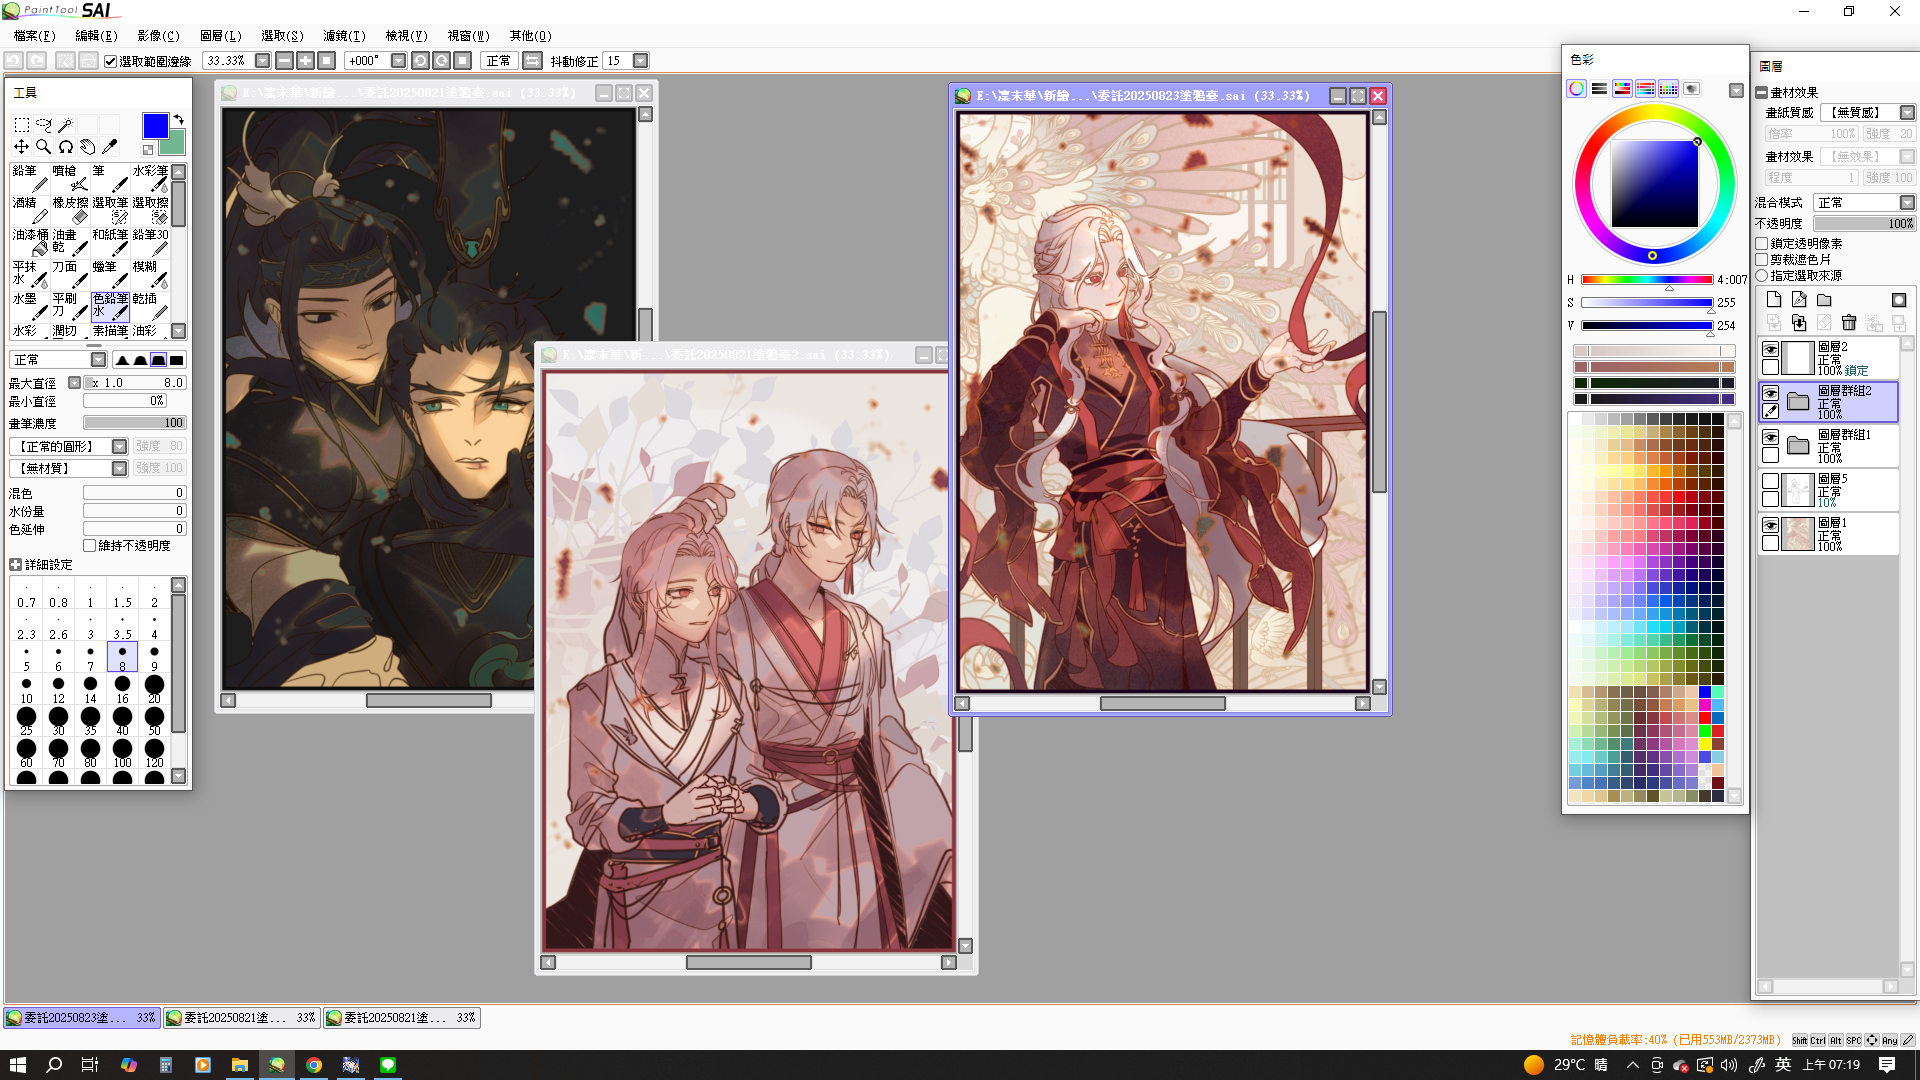Open the 畫紙質感 texture dropdown
Screen dimensions: 1920x1080
1907,113
